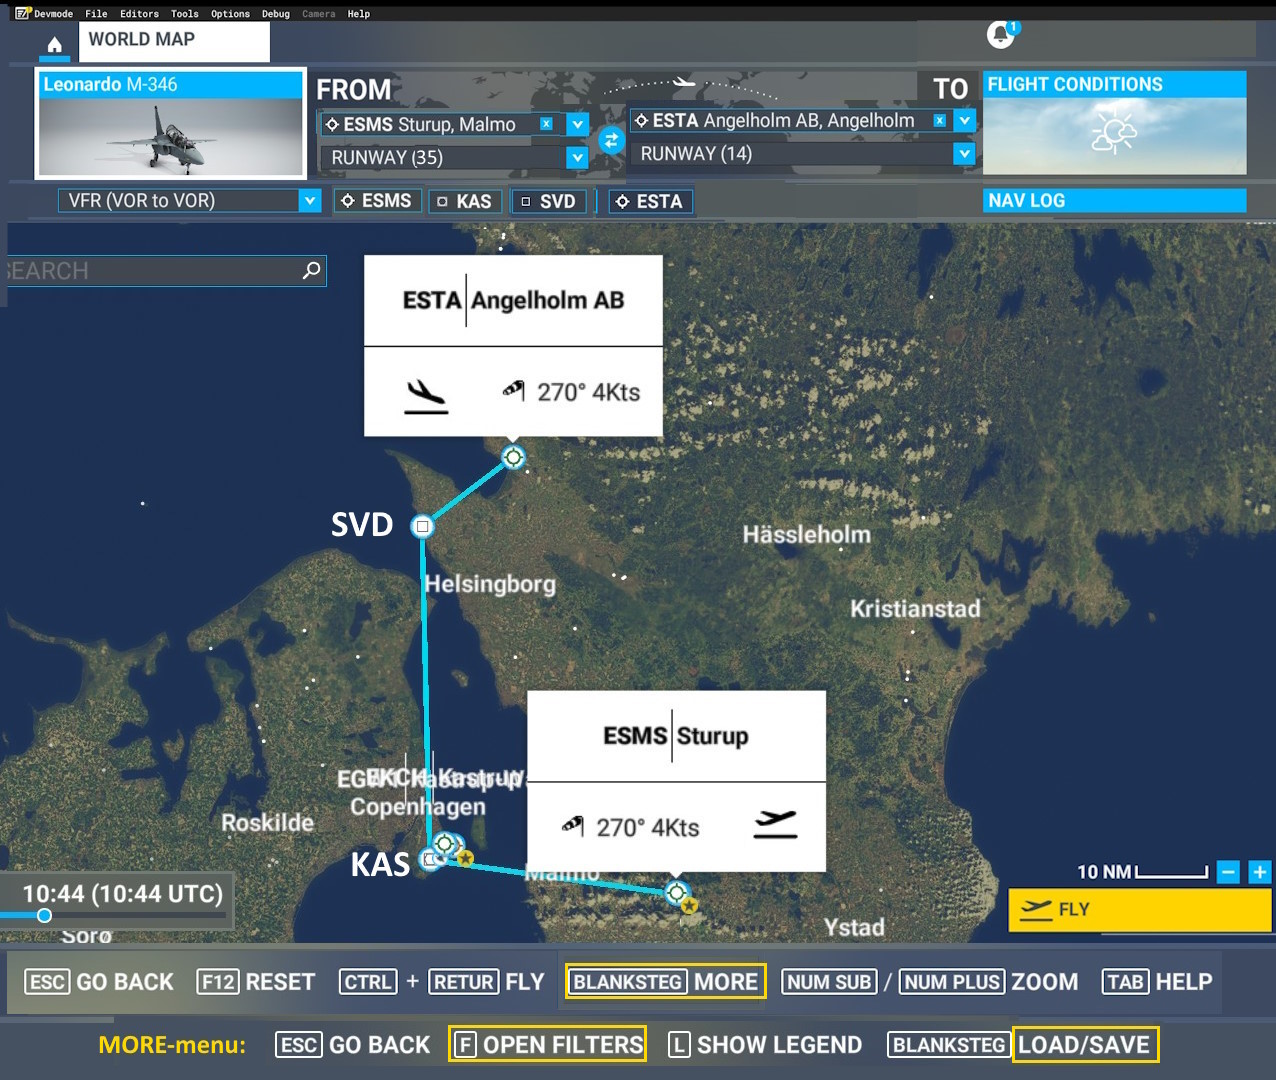The image size is (1276, 1080).
Task: Open the Options menu
Action: click(230, 14)
